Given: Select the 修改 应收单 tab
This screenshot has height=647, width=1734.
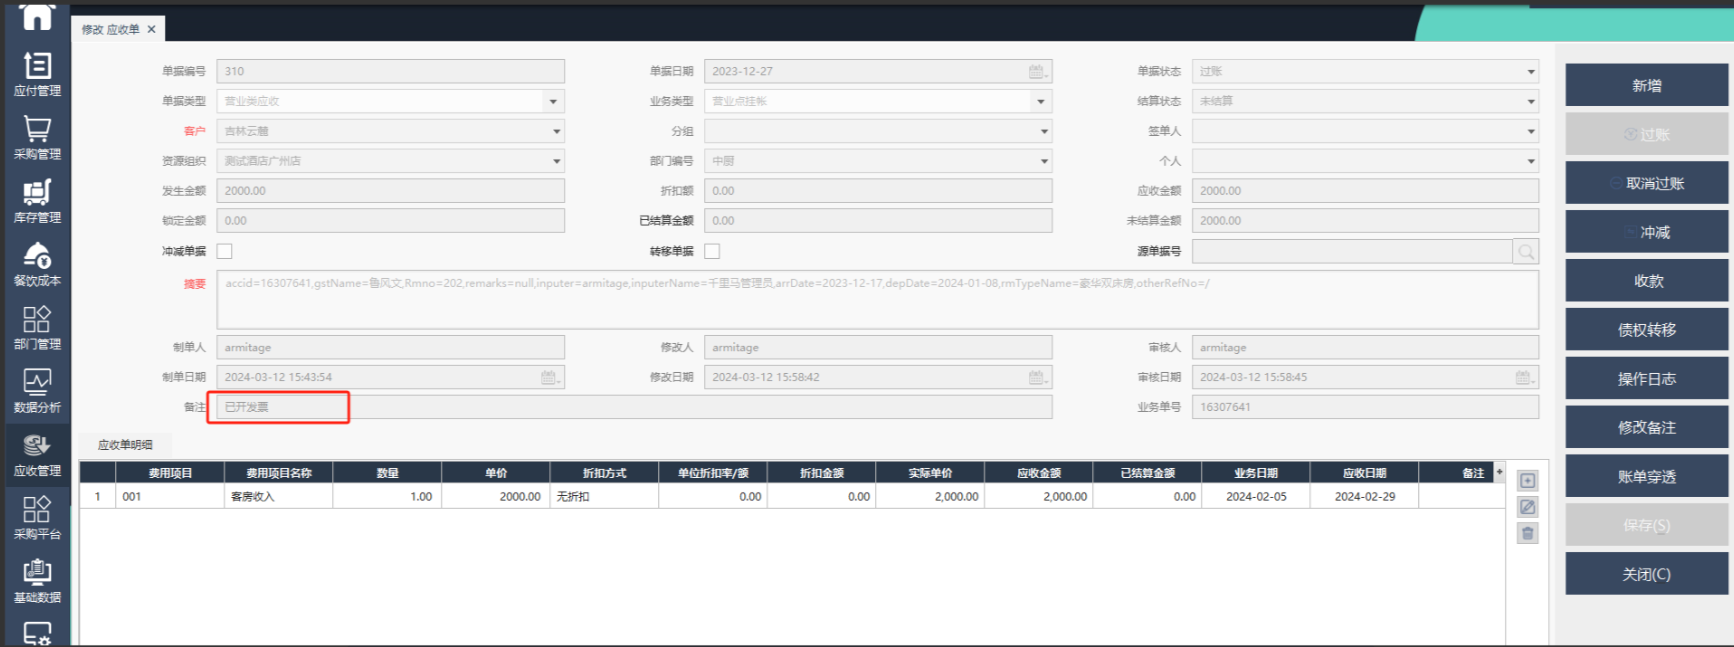Looking at the screenshot, I should 110,29.
